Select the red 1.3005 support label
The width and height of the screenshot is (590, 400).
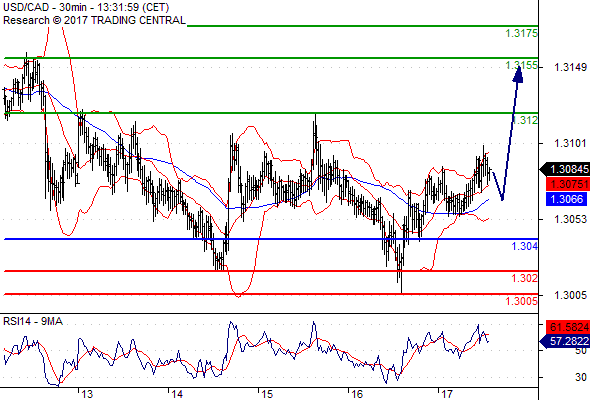pyautogui.click(x=521, y=301)
